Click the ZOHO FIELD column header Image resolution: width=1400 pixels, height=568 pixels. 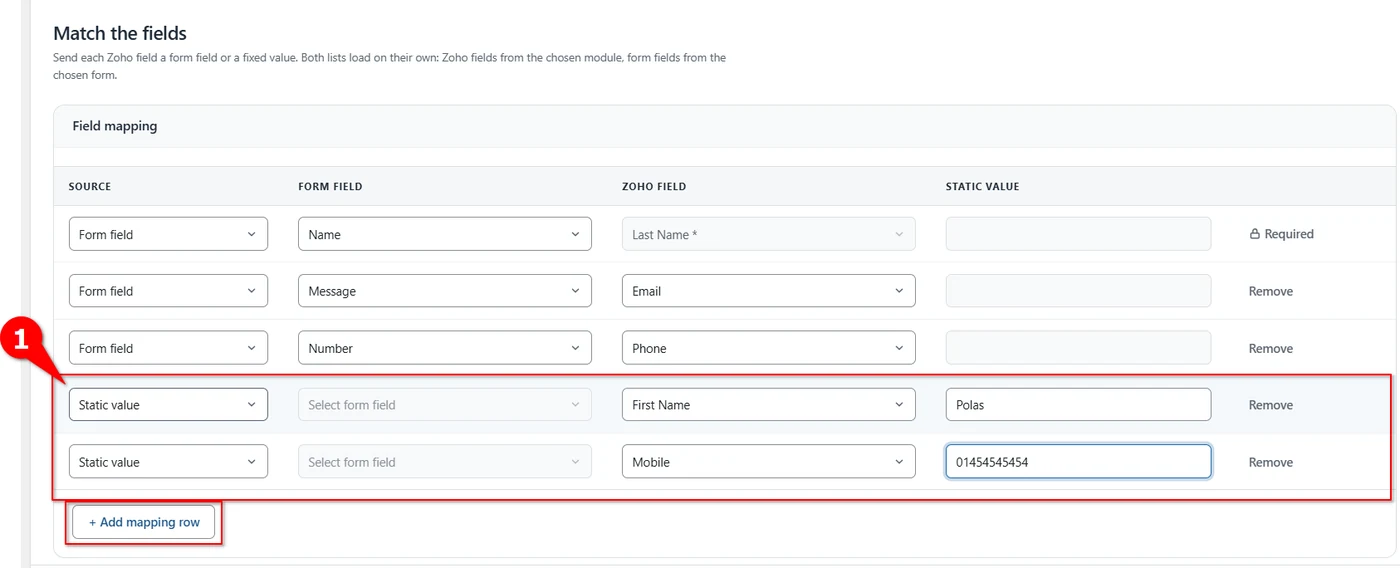point(654,187)
